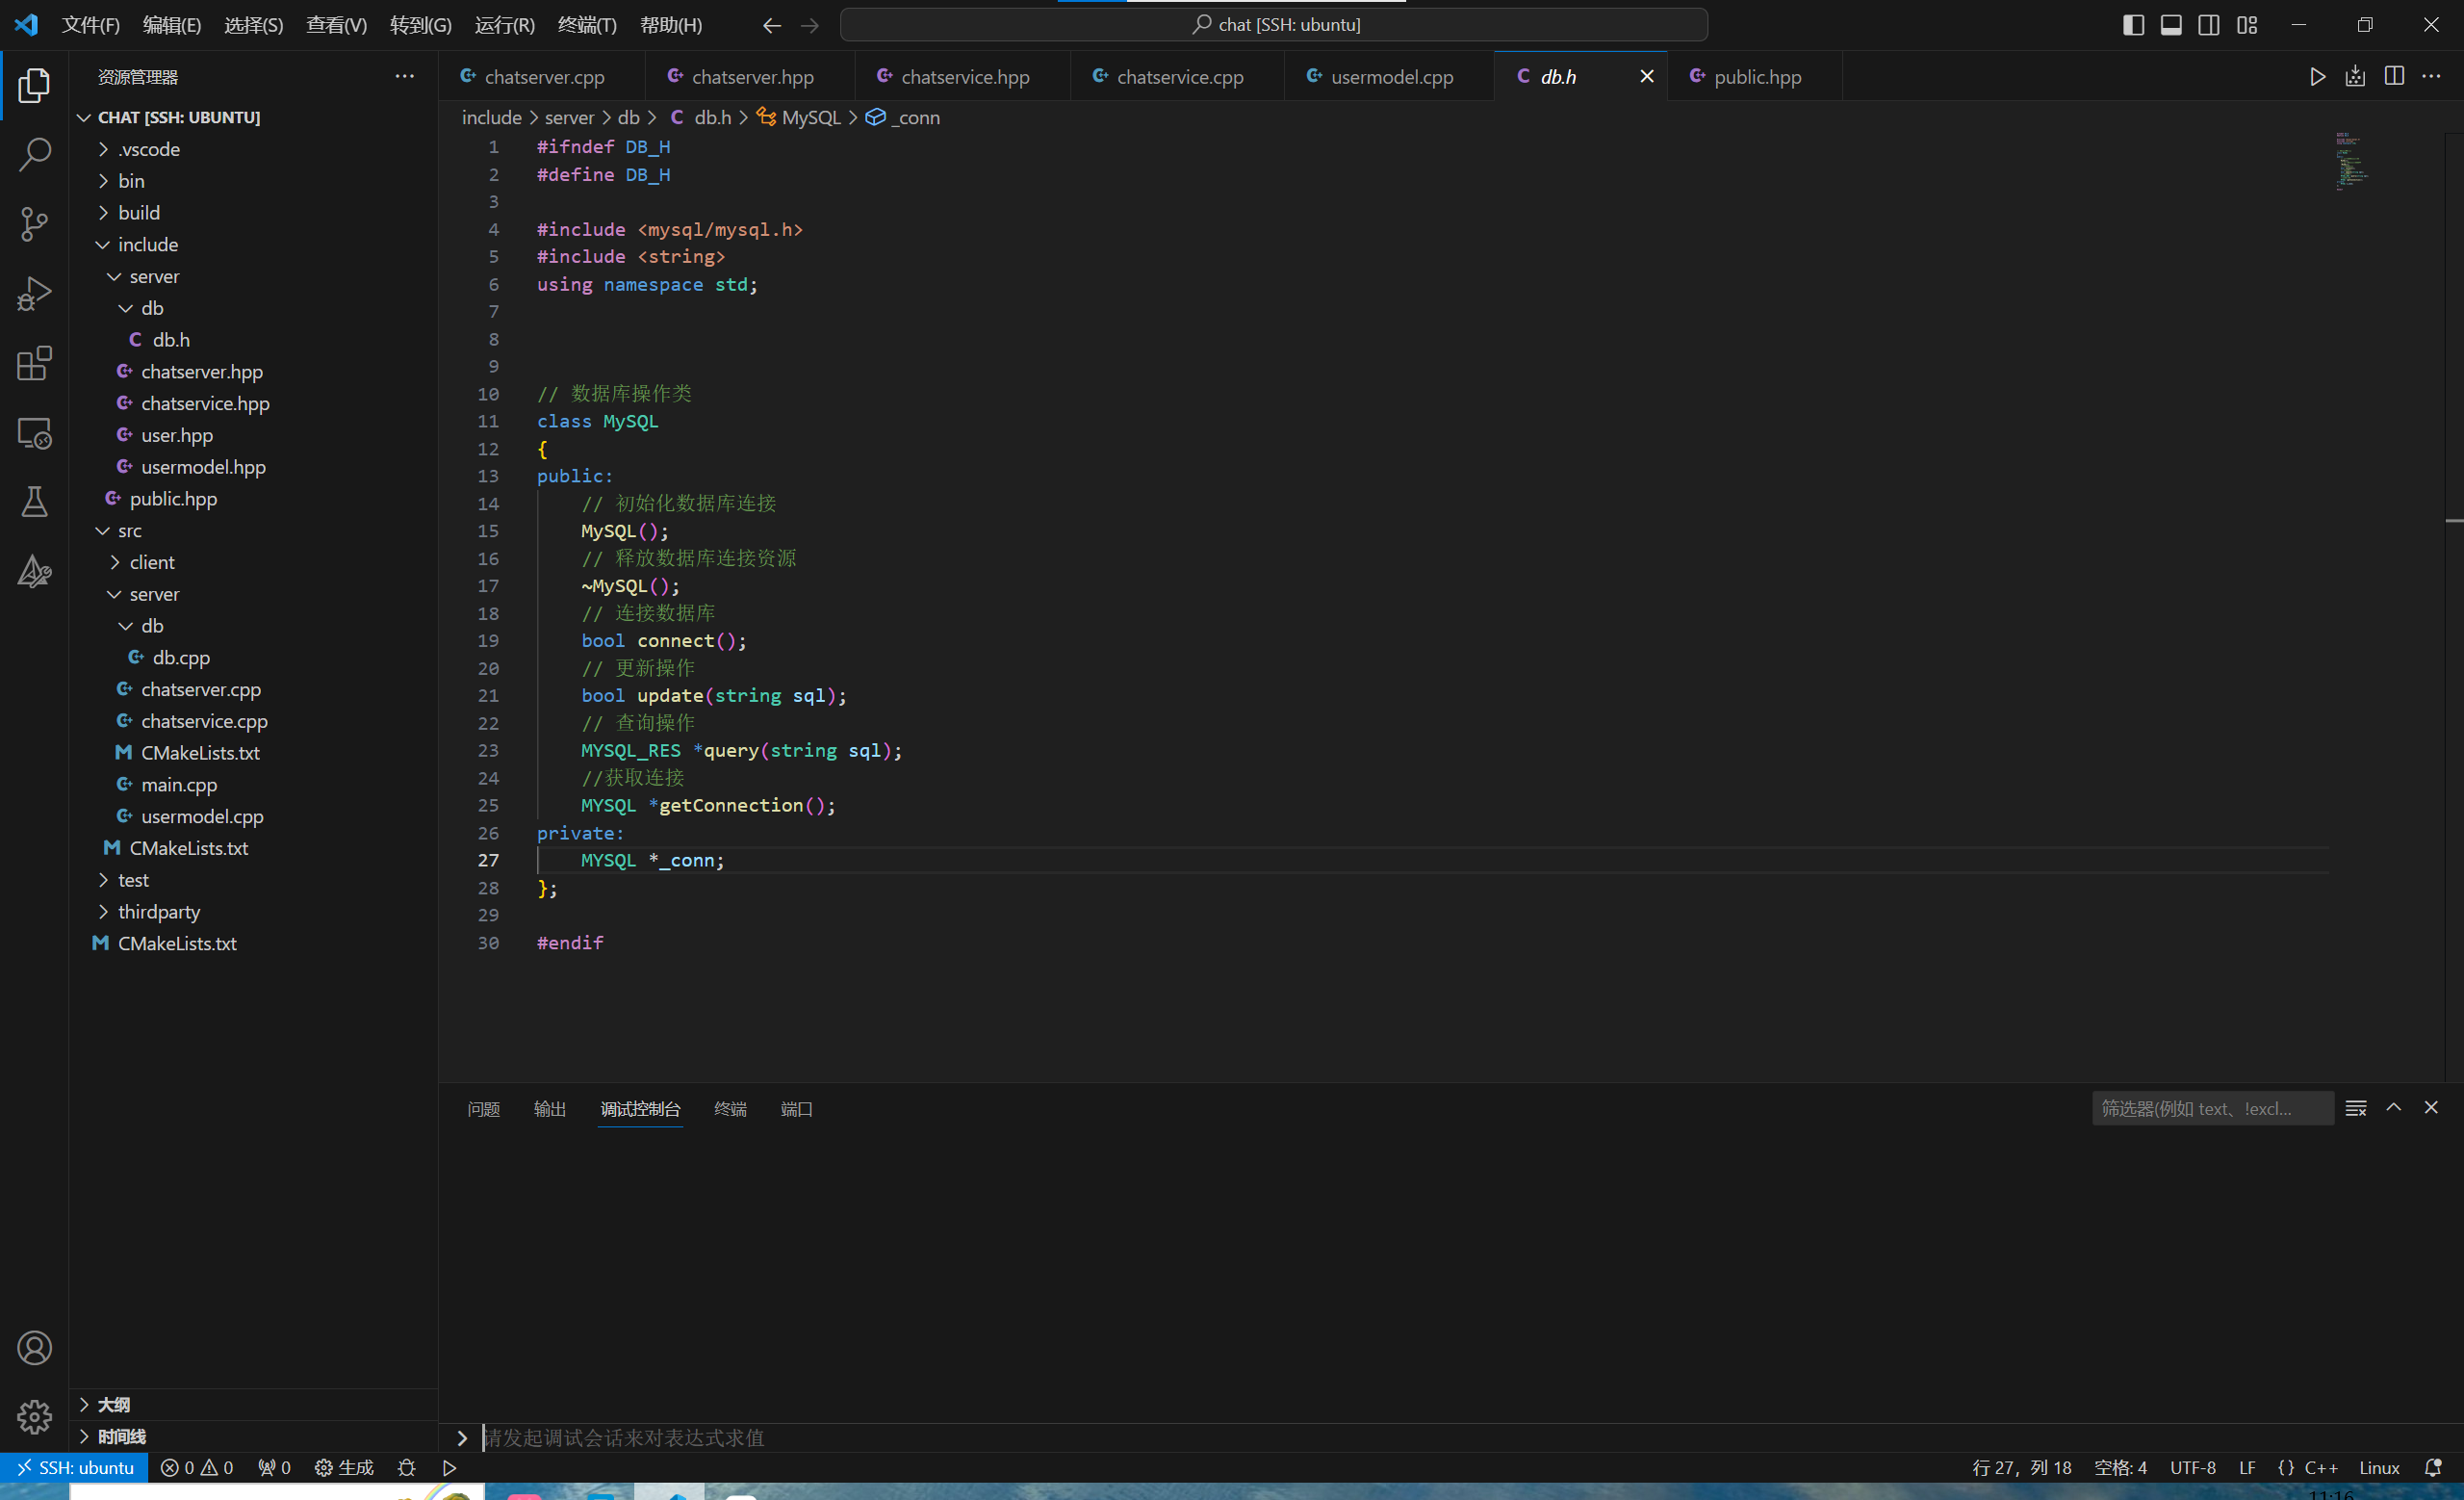Switch to the 终端 panel tab
This screenshot has height=1500, width=2464.
[x=730, y=1108]
